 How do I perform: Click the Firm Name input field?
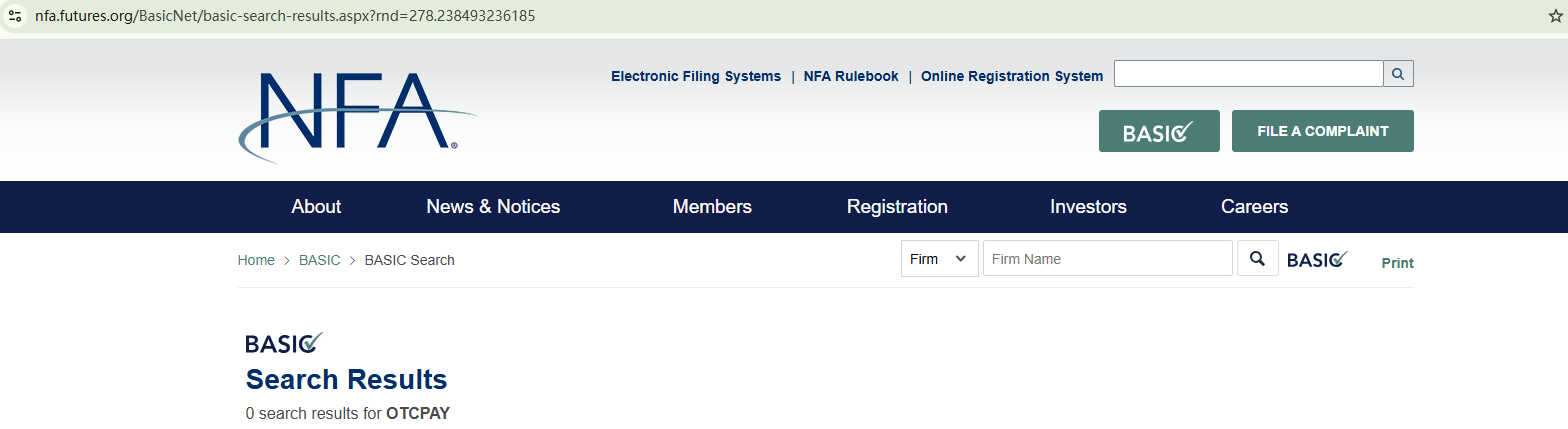tap(1107, 259)
